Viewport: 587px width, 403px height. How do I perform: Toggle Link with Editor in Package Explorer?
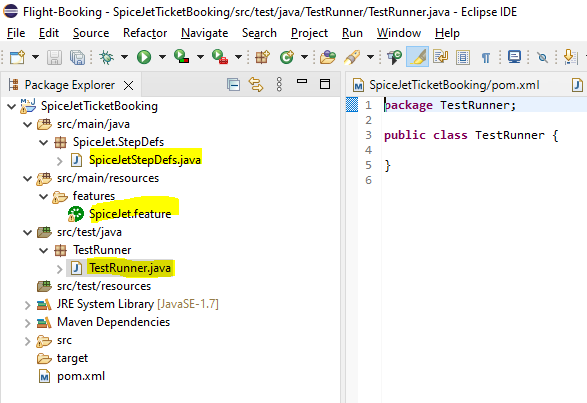point(256,85)
